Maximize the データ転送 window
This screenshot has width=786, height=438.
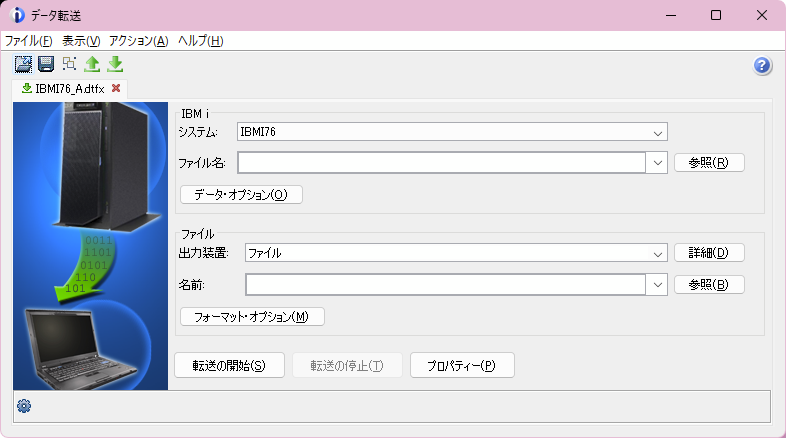point(716,15)
